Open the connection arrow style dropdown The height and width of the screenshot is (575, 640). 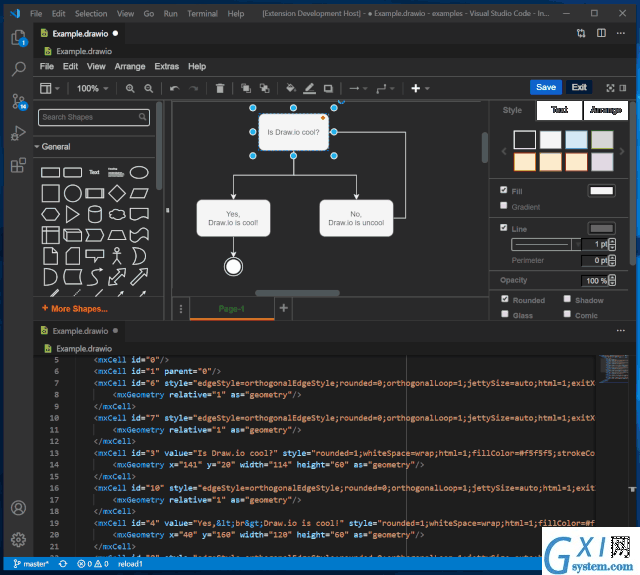[358, 88]
